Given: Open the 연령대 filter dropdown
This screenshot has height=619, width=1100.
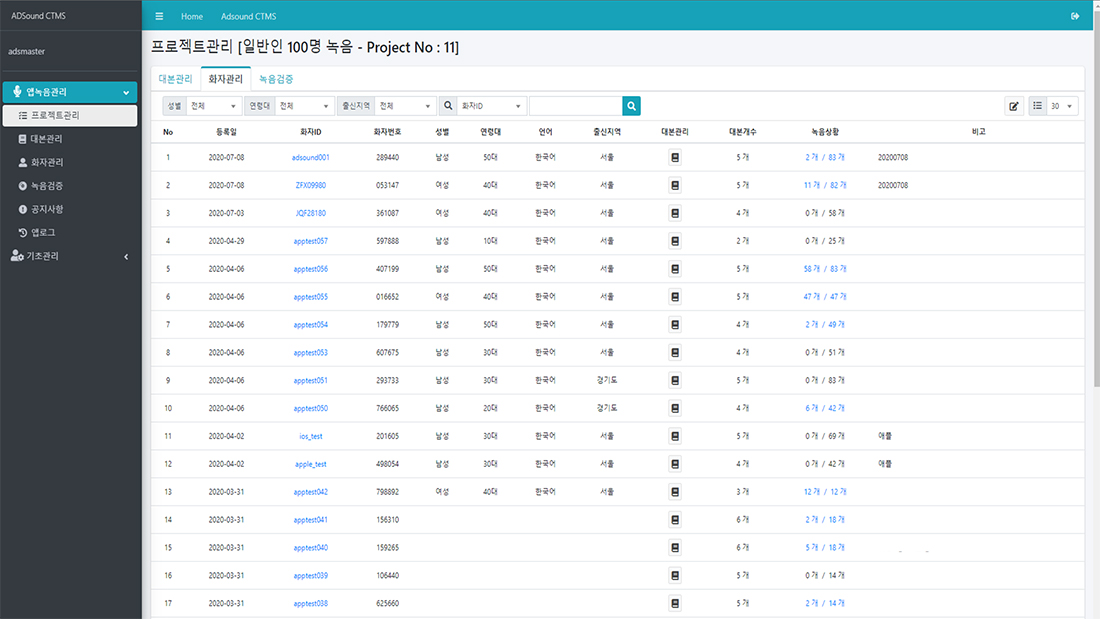Looking at the screenshot, I should pos(304,106).
